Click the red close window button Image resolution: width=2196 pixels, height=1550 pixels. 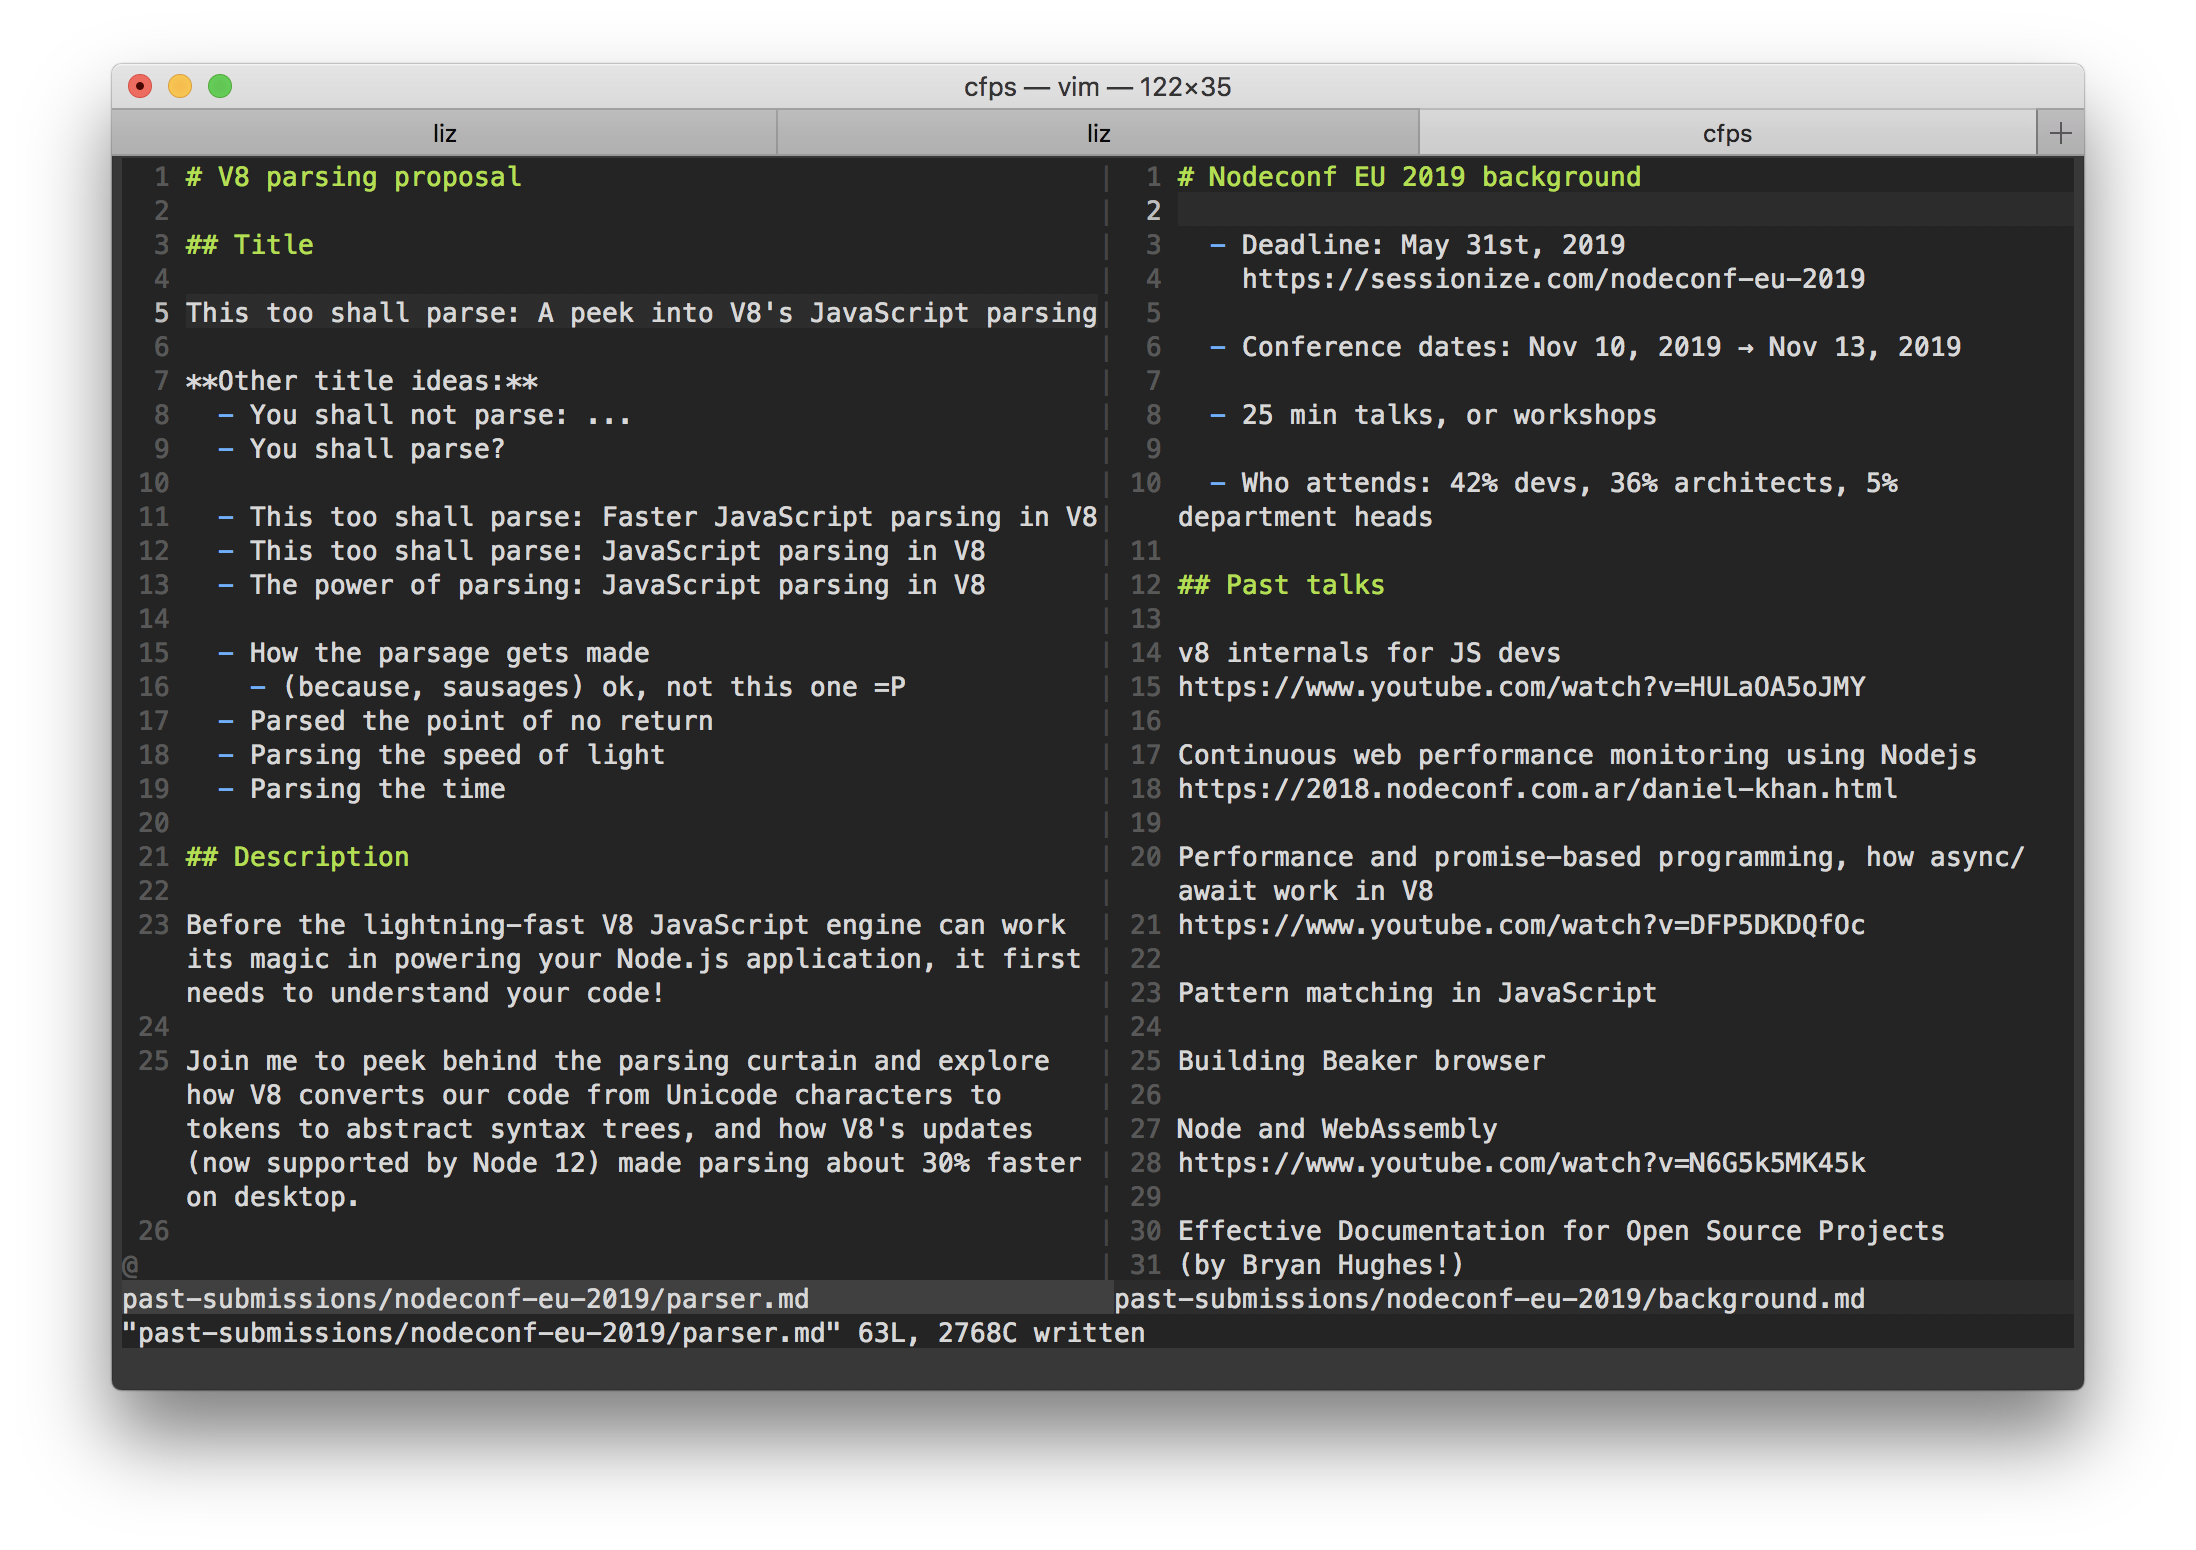140,87
